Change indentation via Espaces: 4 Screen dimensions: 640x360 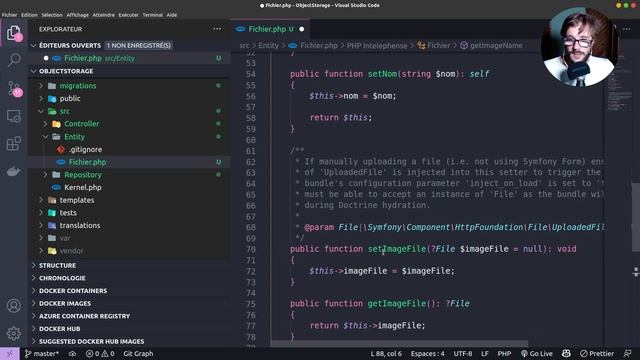427,353
